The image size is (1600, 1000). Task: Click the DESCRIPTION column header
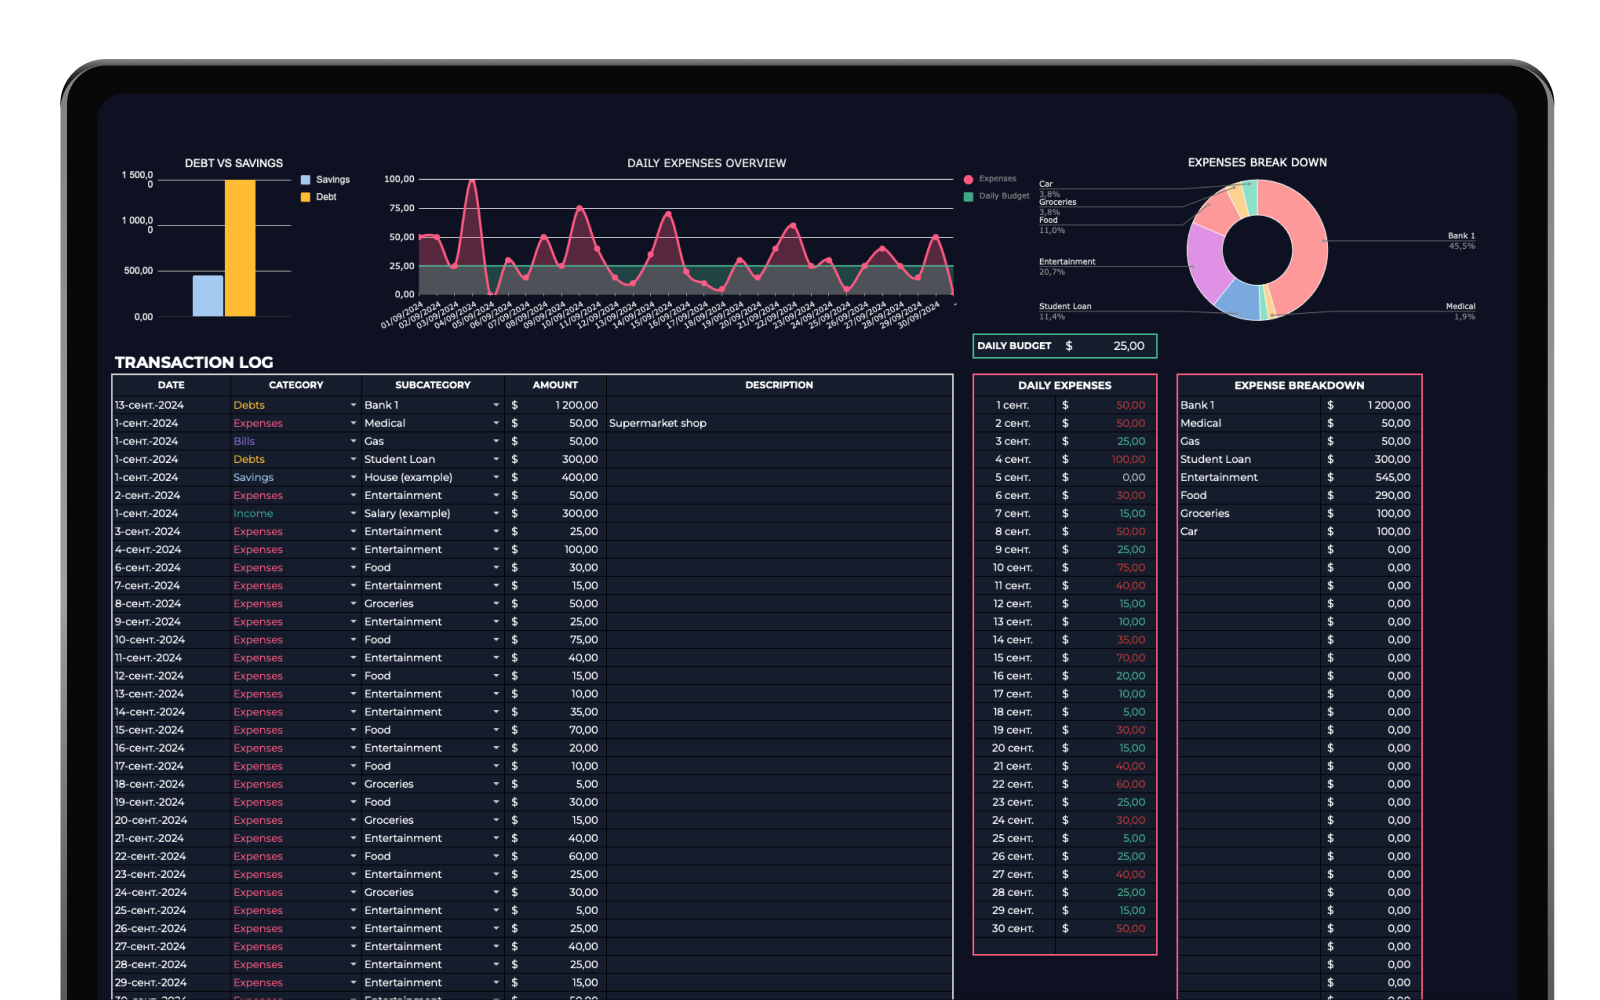point(779,385)
